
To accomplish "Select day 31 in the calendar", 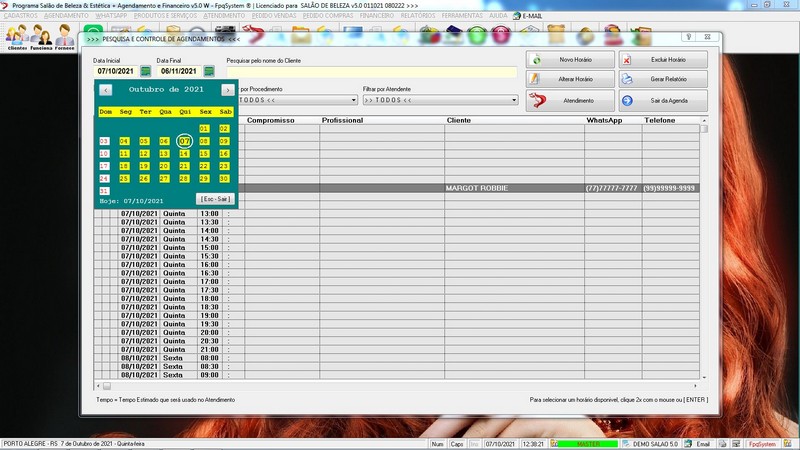I will [x=104, y=191].
